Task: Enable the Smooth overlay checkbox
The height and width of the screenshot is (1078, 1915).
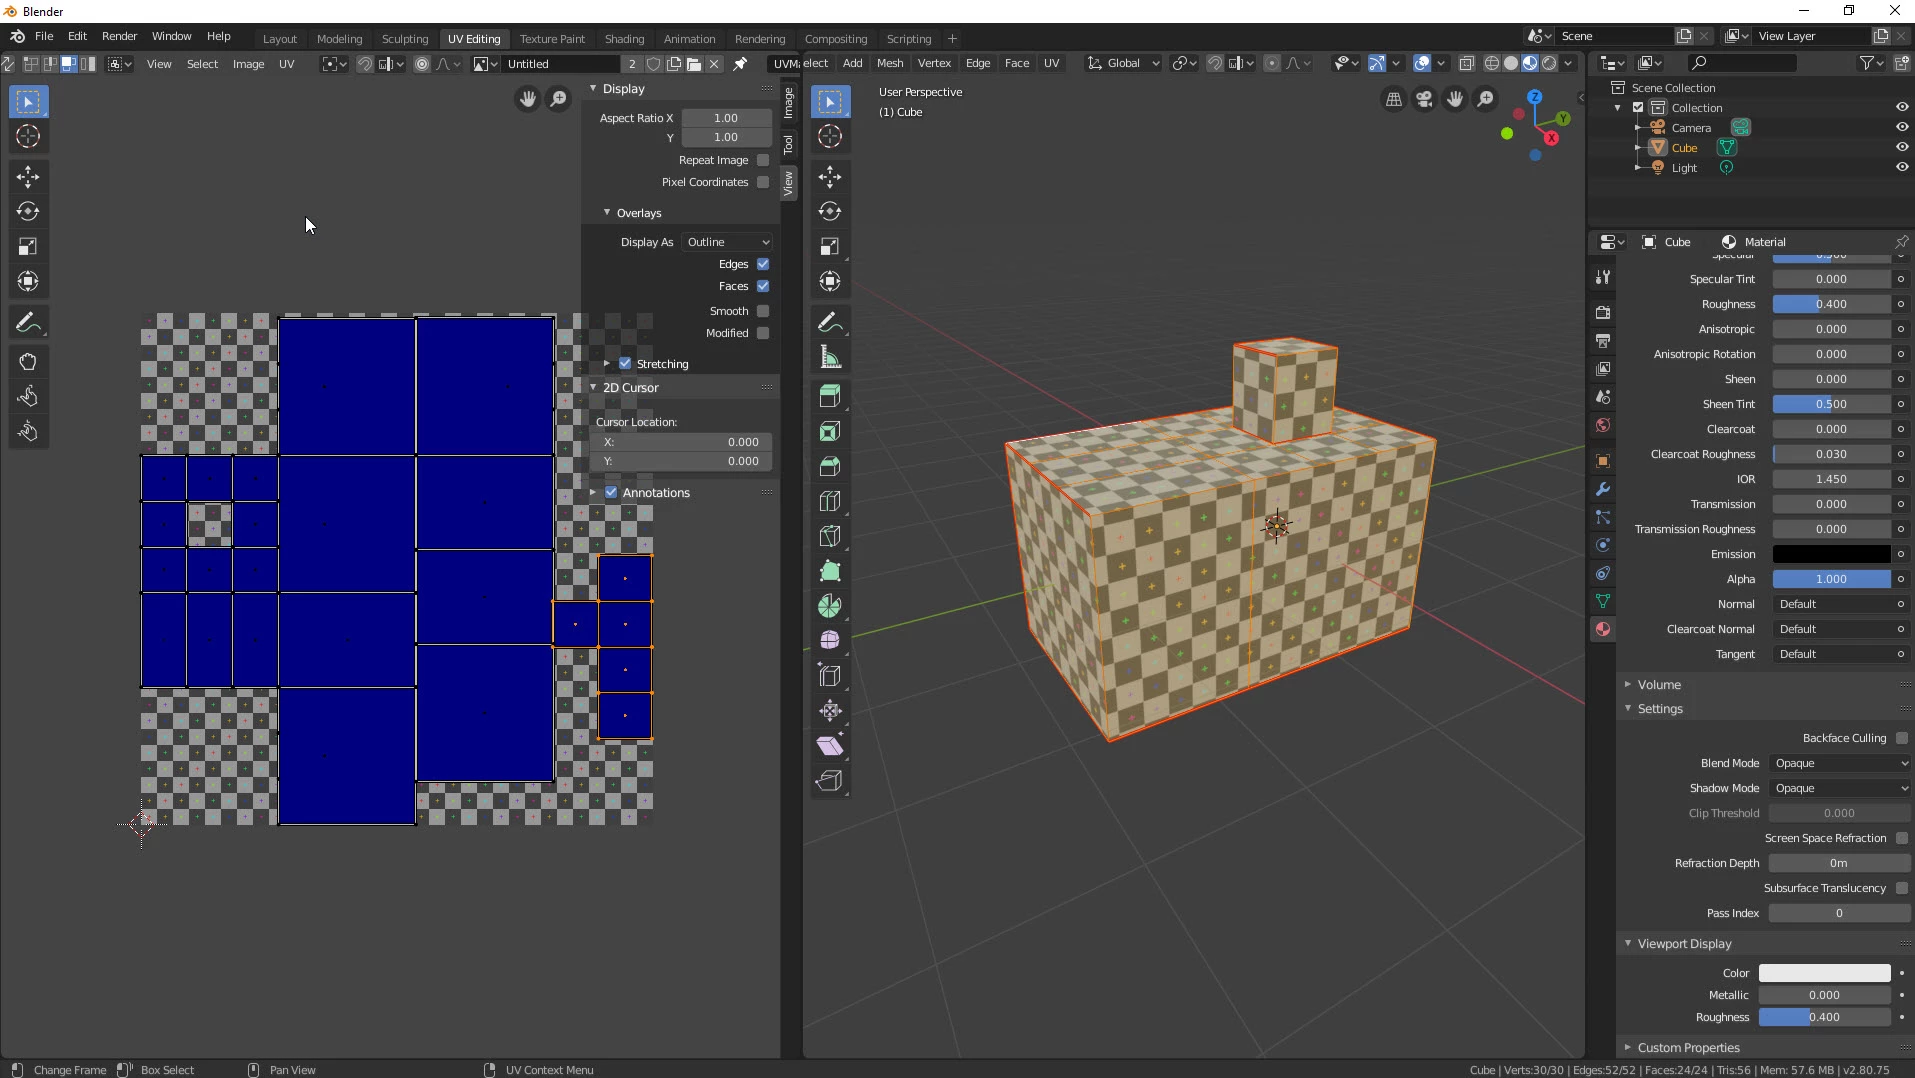Action: pyautogui.click(x=763, y=311)
